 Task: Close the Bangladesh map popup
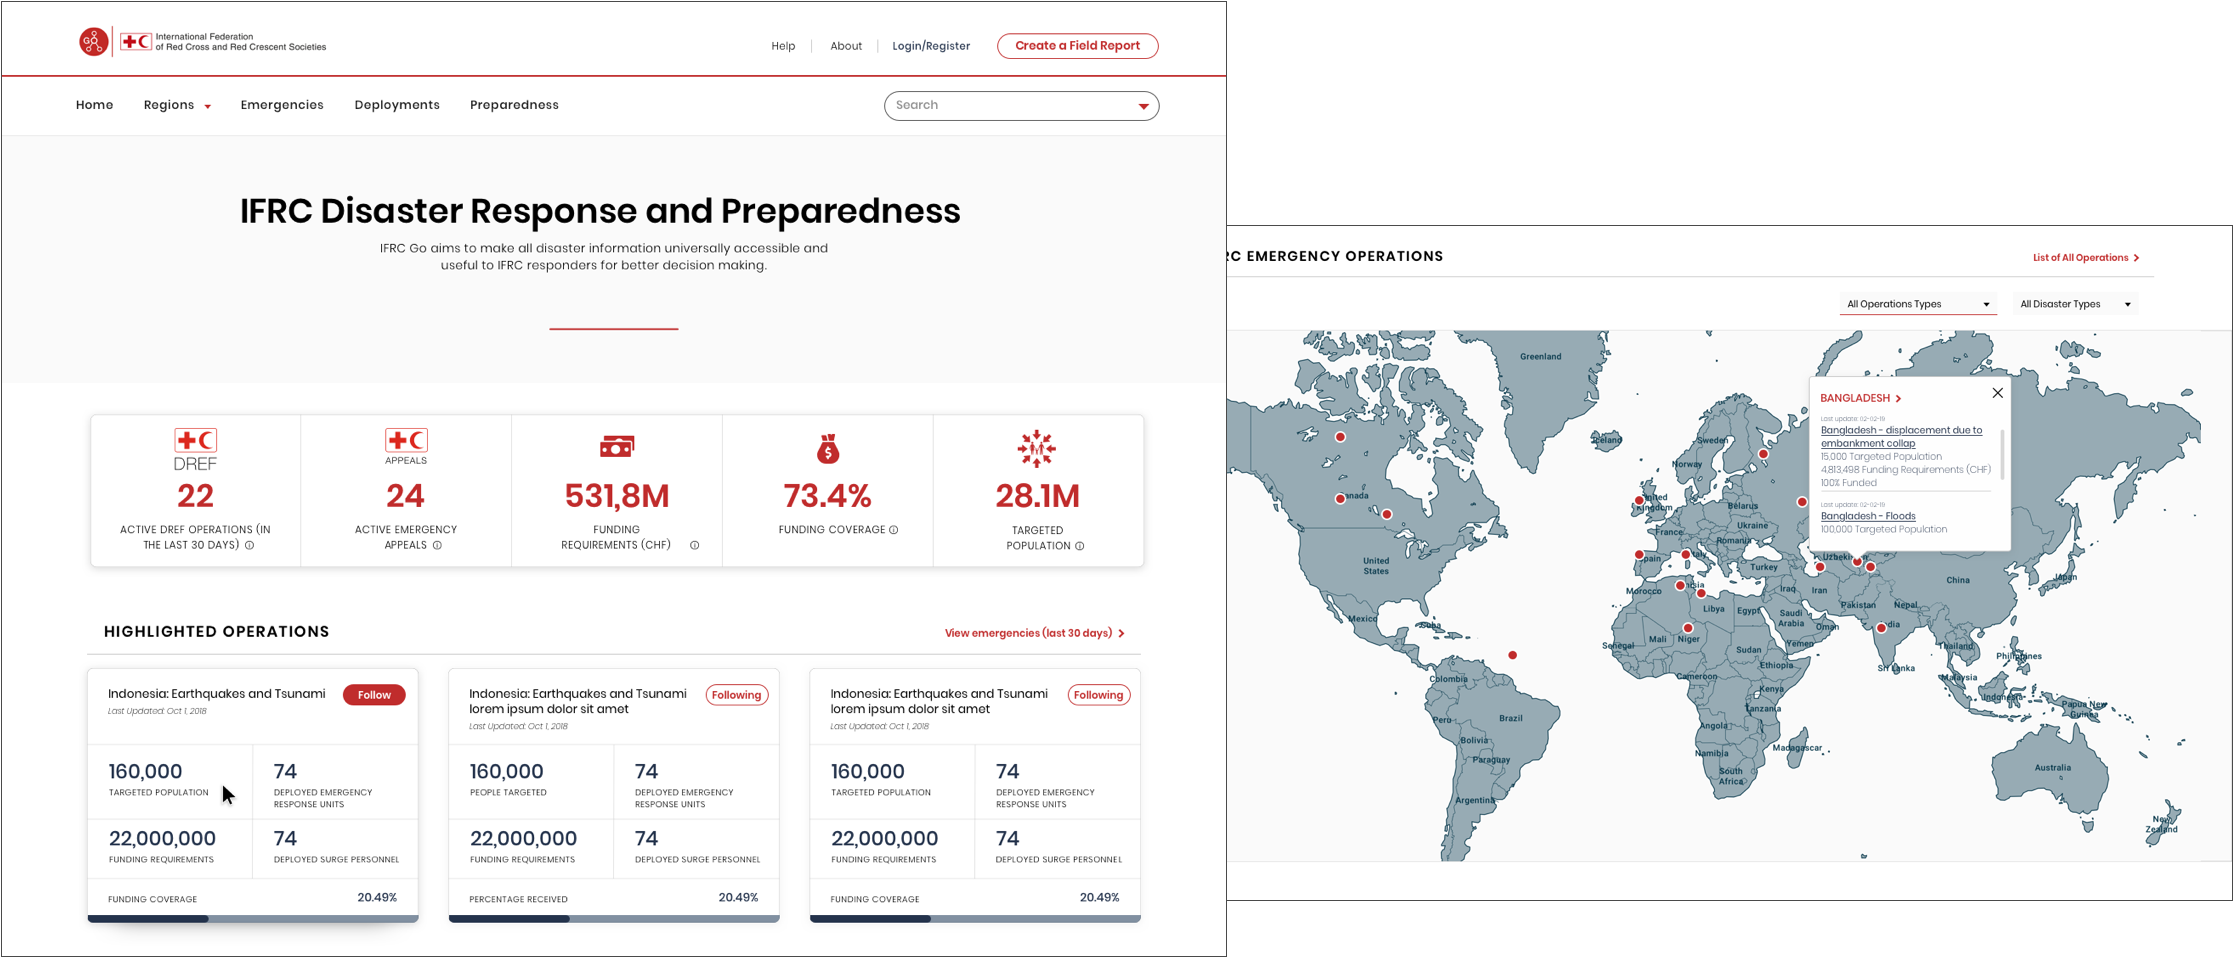(1997, 393)
